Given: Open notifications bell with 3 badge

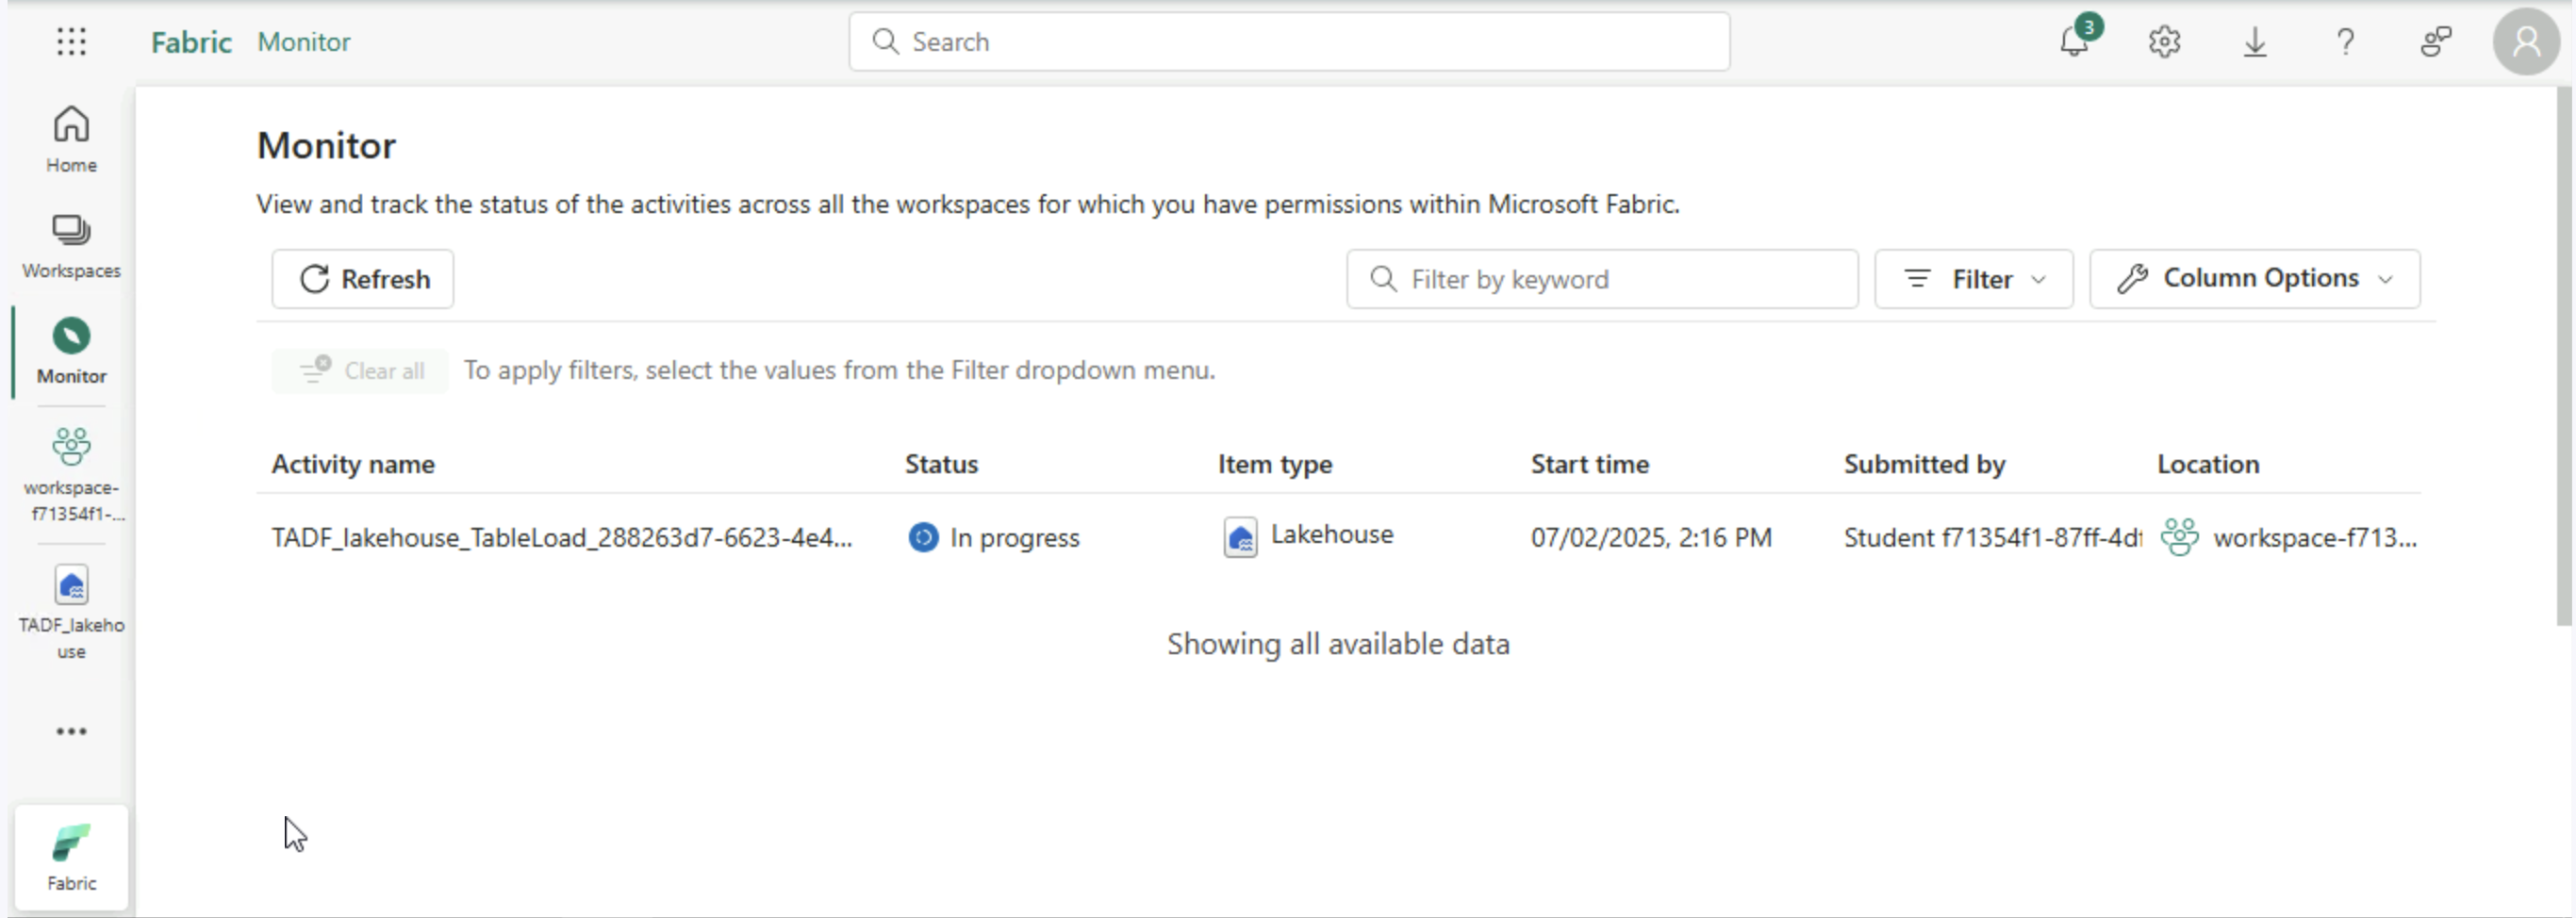Looking at the screenshot, I should [2077, 40].
